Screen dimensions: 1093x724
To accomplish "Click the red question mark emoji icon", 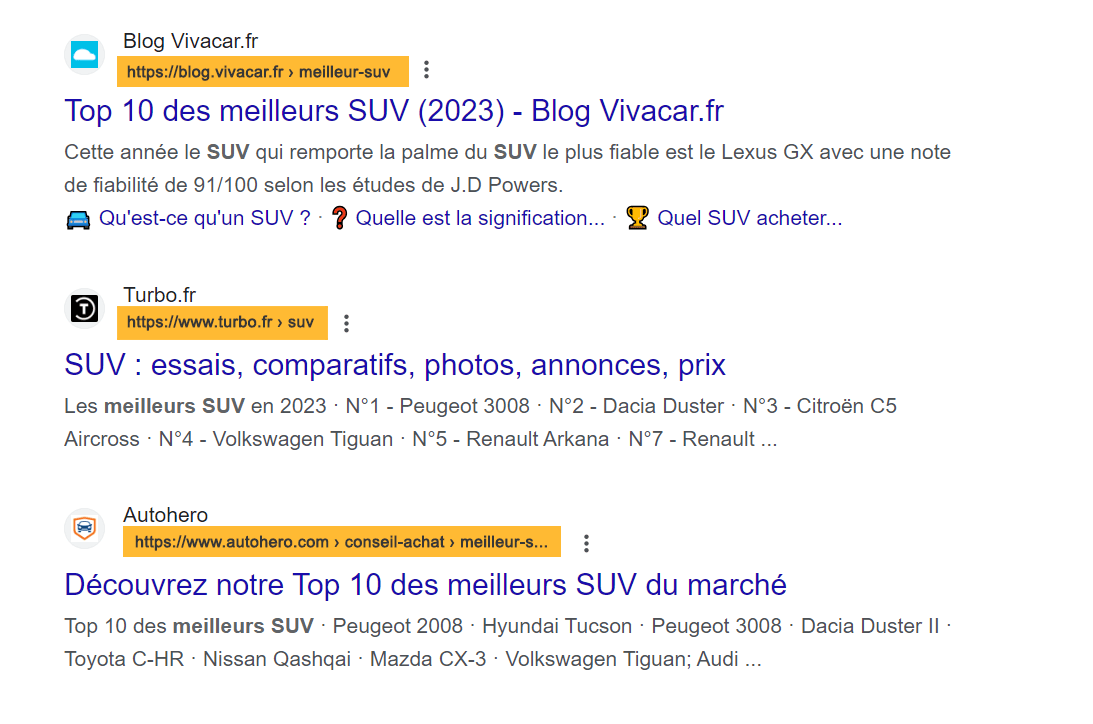I will [340, 217].
